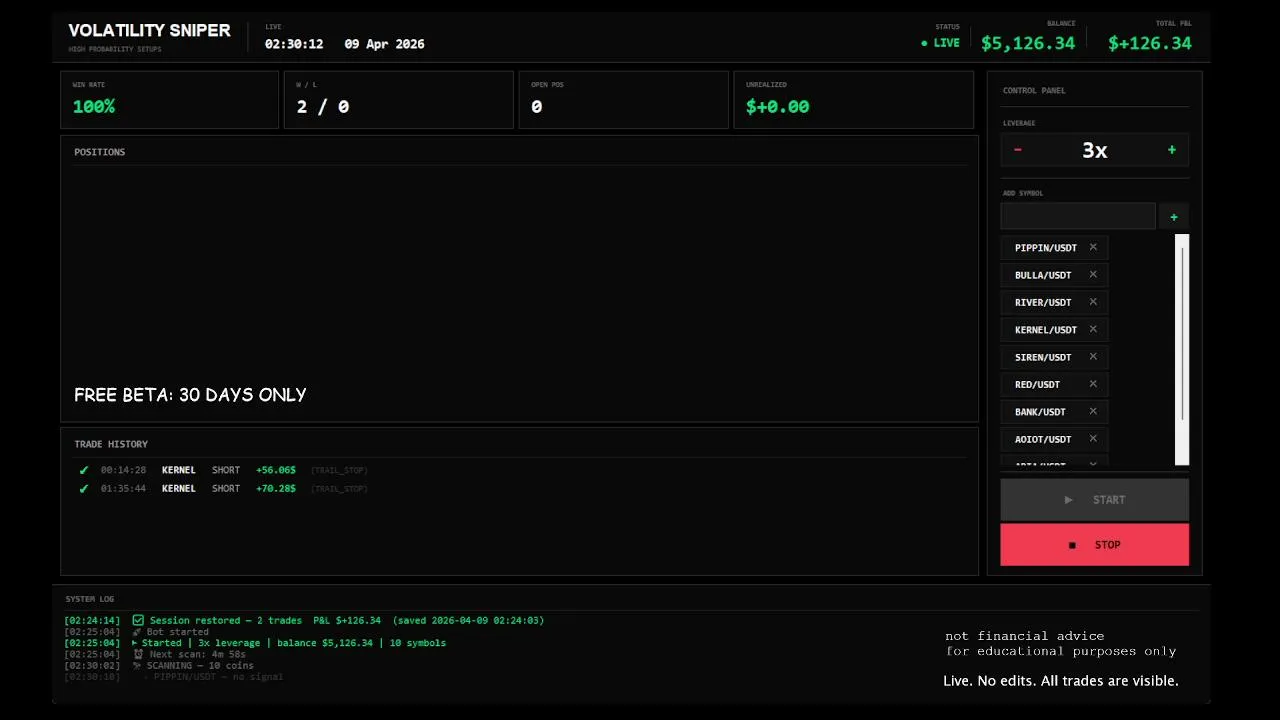The image size is (1280, 720).
Task: Click KERNEL in the 00:14:28 trade row
Action: [x=179, y=470]
